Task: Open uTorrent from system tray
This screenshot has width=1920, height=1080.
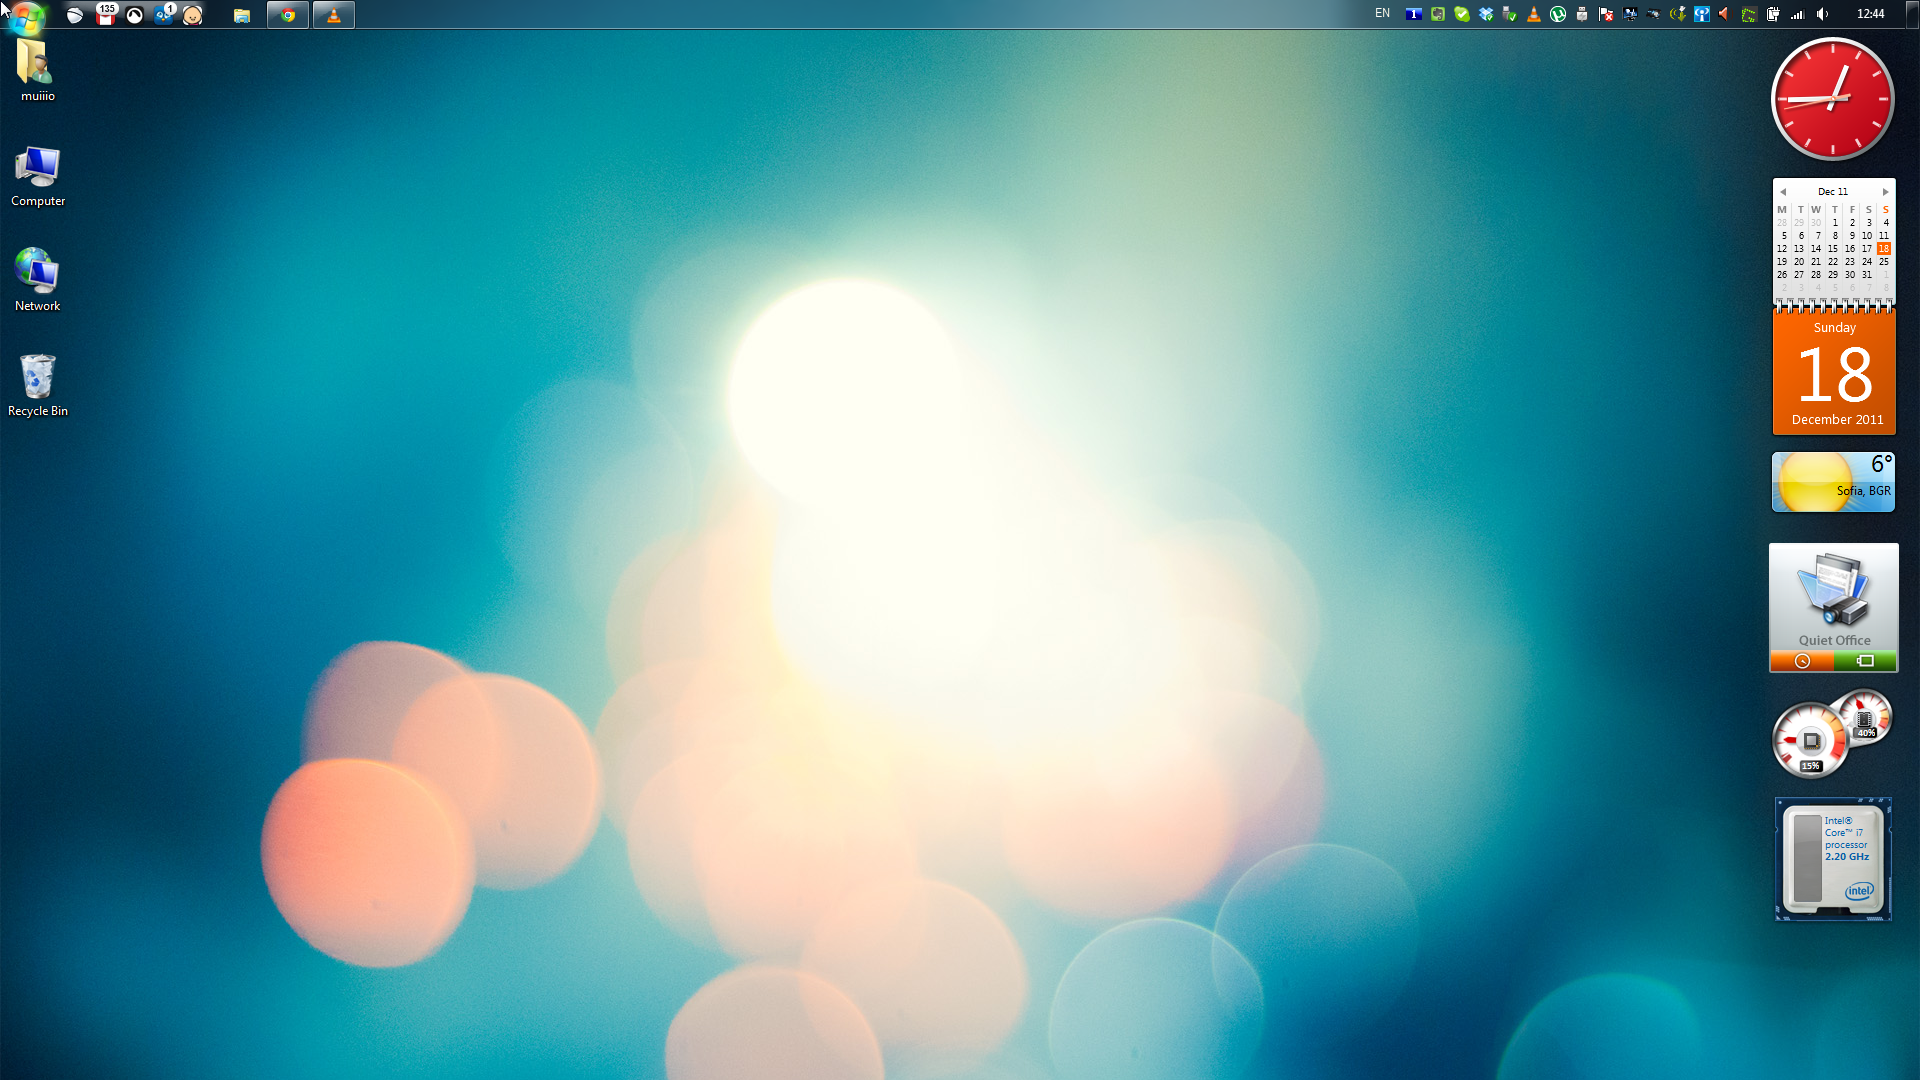Action: pos(1558,14)
